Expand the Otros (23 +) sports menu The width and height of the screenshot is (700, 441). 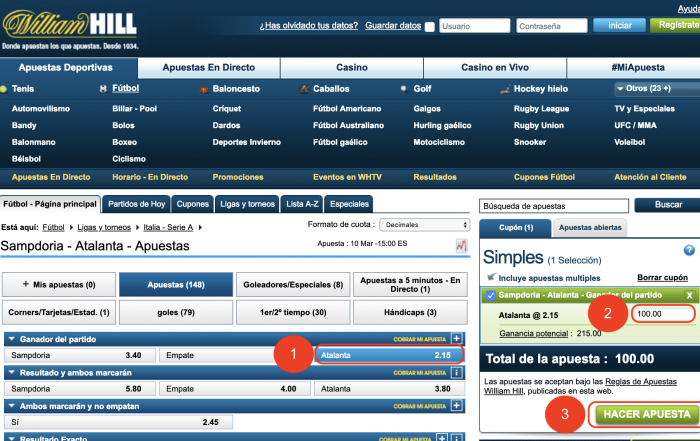[656, 88]
